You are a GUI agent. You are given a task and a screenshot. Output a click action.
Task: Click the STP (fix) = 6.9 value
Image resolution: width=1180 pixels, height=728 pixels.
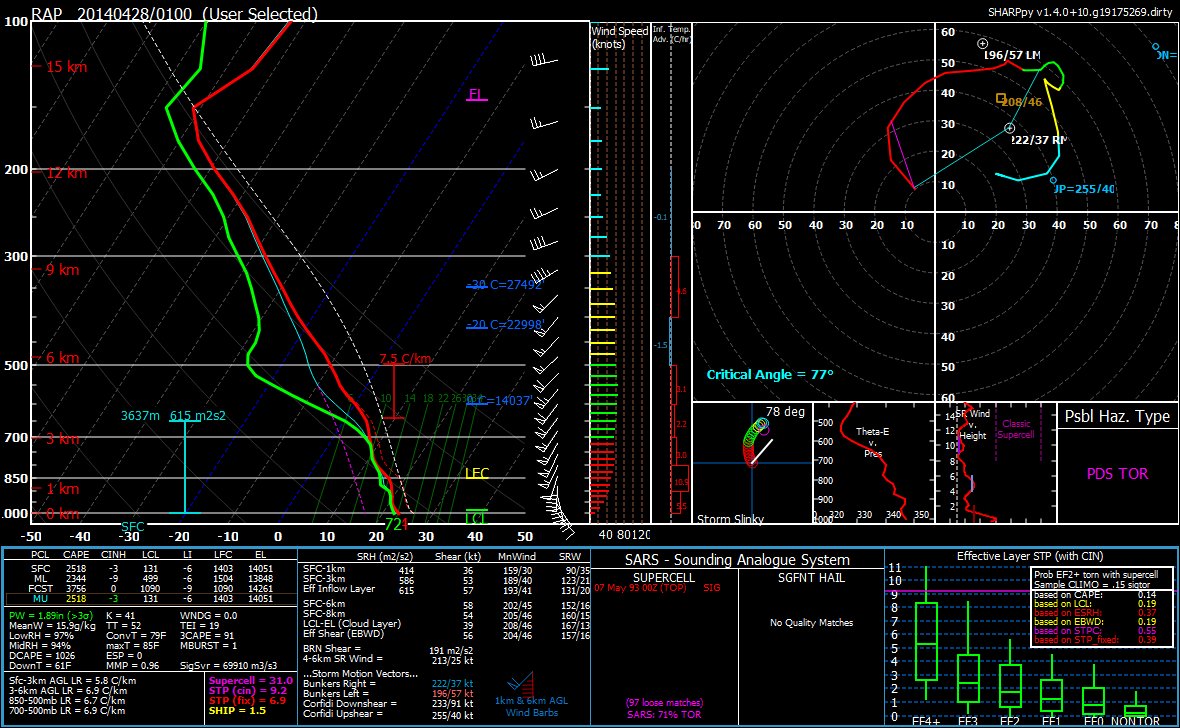pyautogui.click(x=248, y=700)
